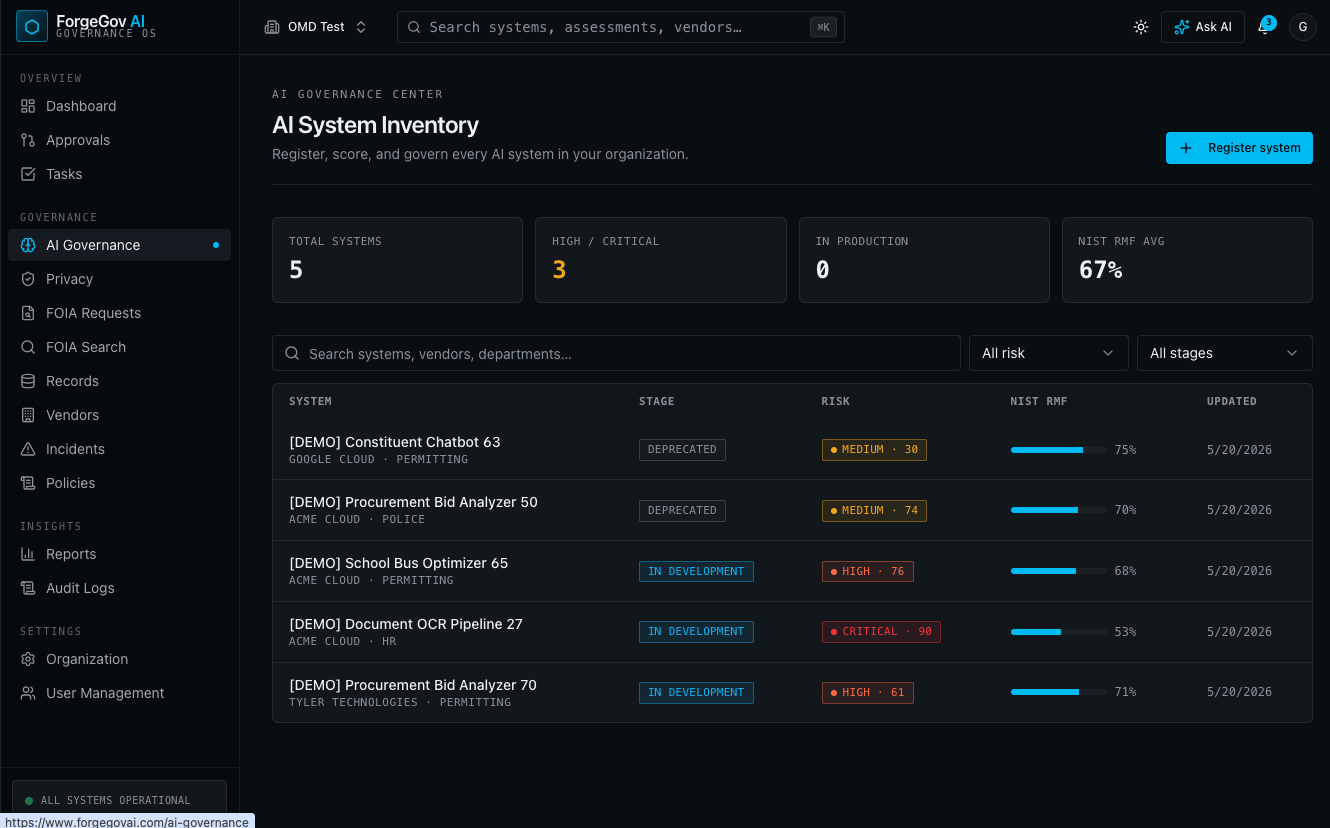The width and height of the screenshot is (1330, 828).
Task: Click the High / Critical stat card
Action: click(x=660, y=260)
